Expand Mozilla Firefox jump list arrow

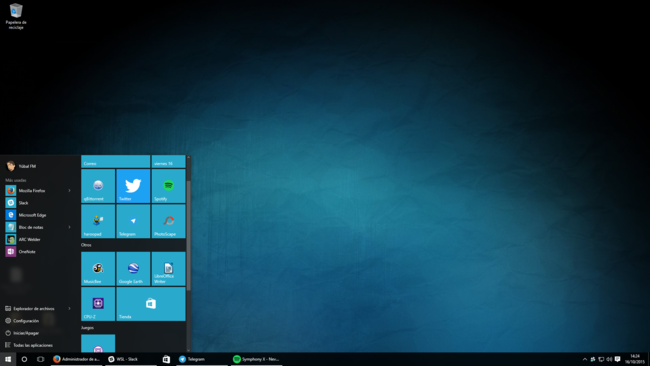pyautogui.click(x=70, y=191)
